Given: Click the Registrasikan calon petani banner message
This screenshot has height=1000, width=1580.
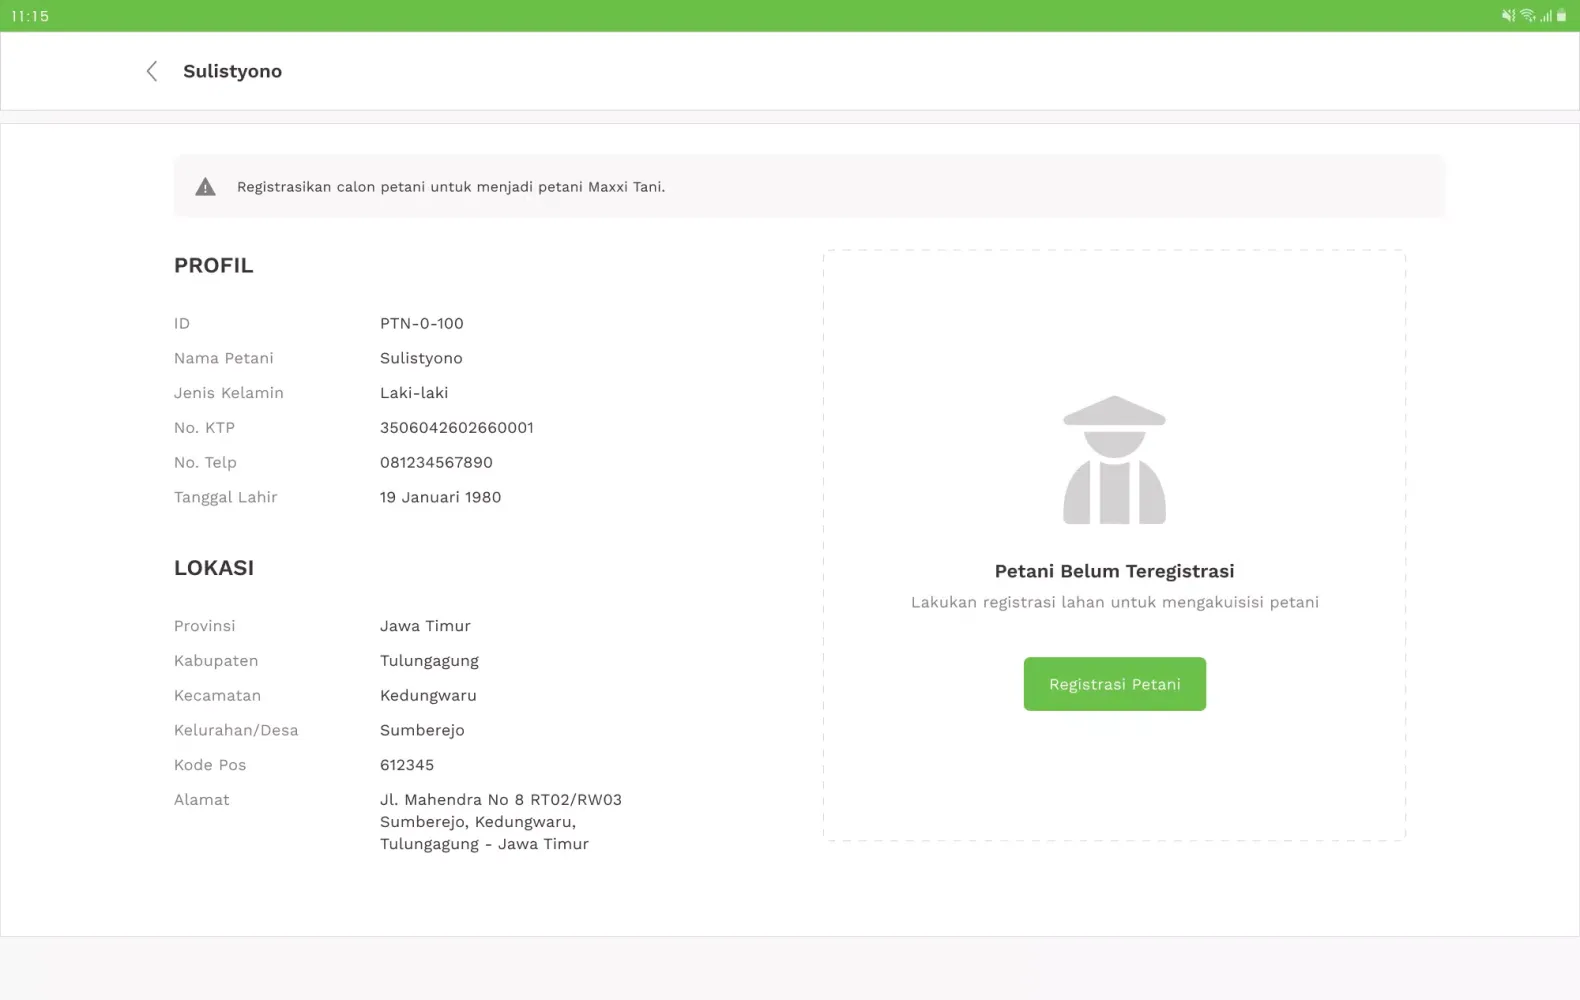Looking at the screenshot, I should [x=451, y=187].
